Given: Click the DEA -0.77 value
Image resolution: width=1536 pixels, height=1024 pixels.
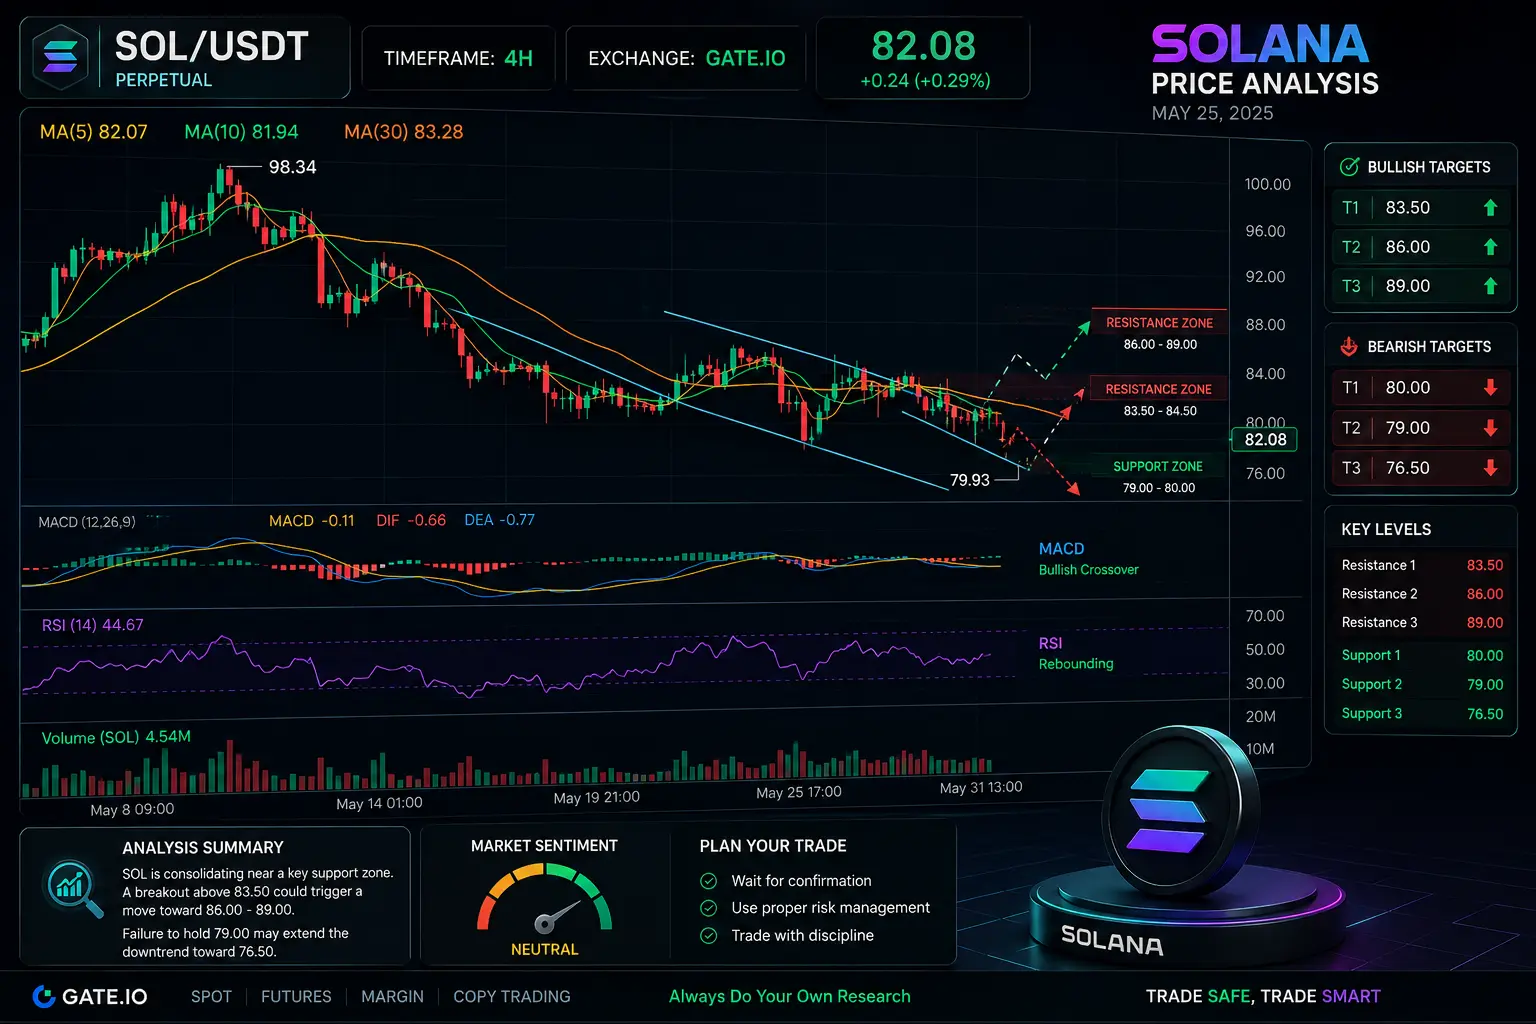Looking at the screenshot, I should 499,521.
